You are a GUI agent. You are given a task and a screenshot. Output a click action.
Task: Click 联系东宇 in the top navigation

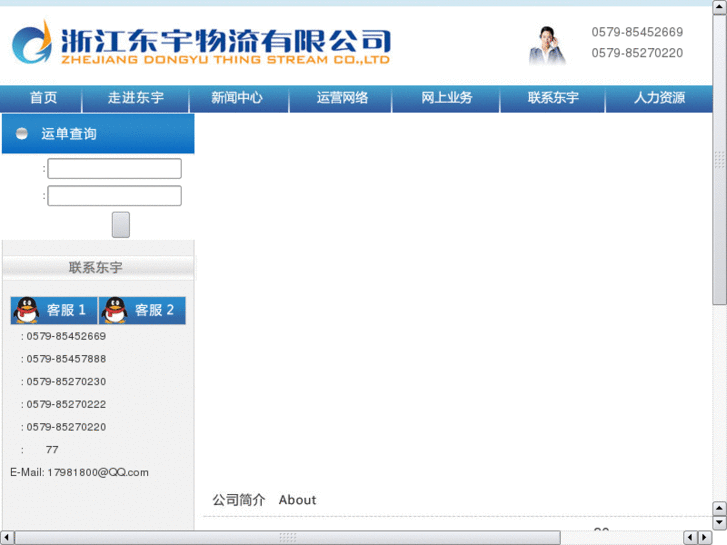553,98
